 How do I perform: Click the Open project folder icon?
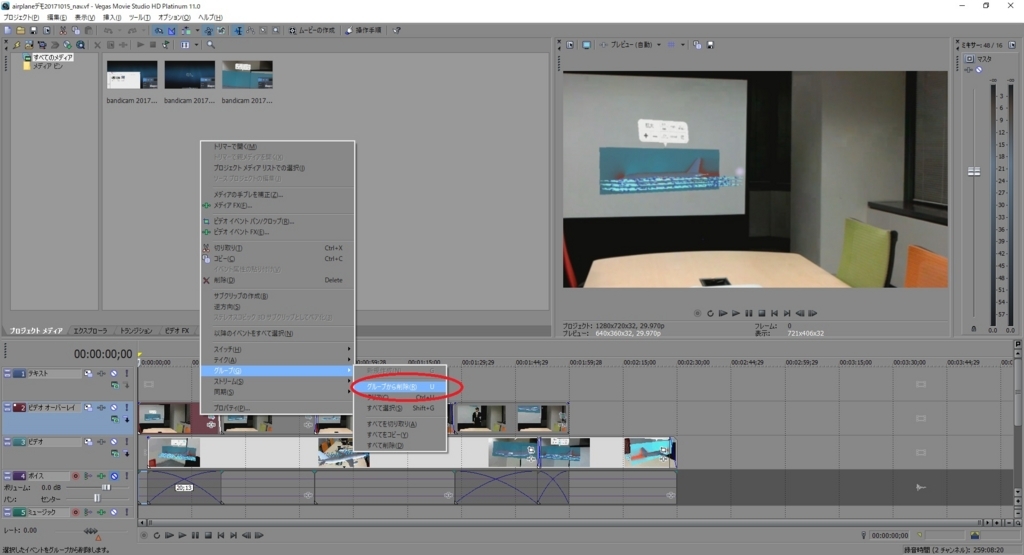[21, 30]
